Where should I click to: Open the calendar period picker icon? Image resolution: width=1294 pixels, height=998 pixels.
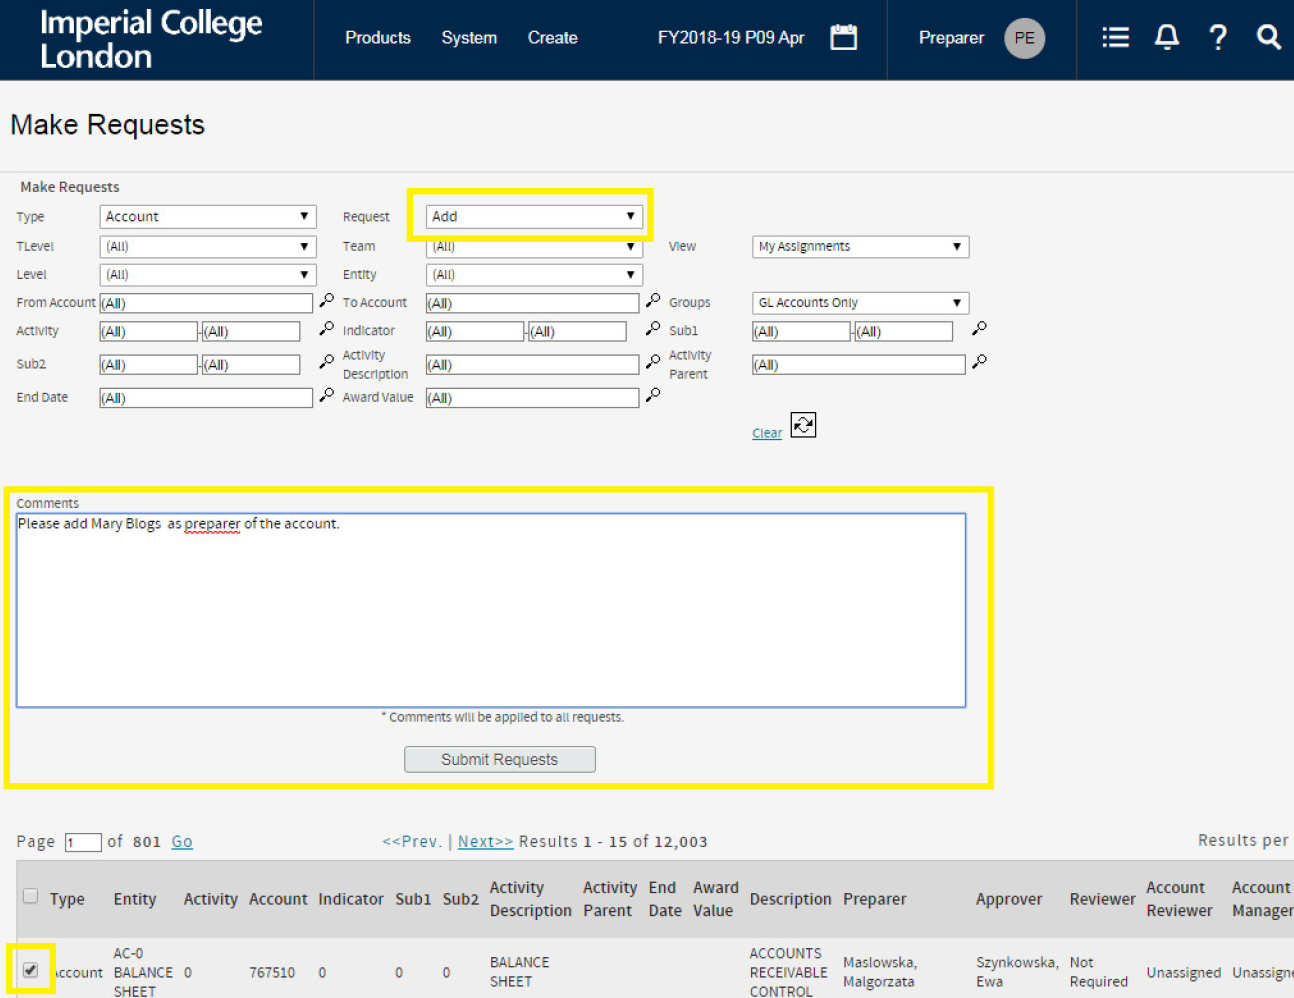click(843, 38)
